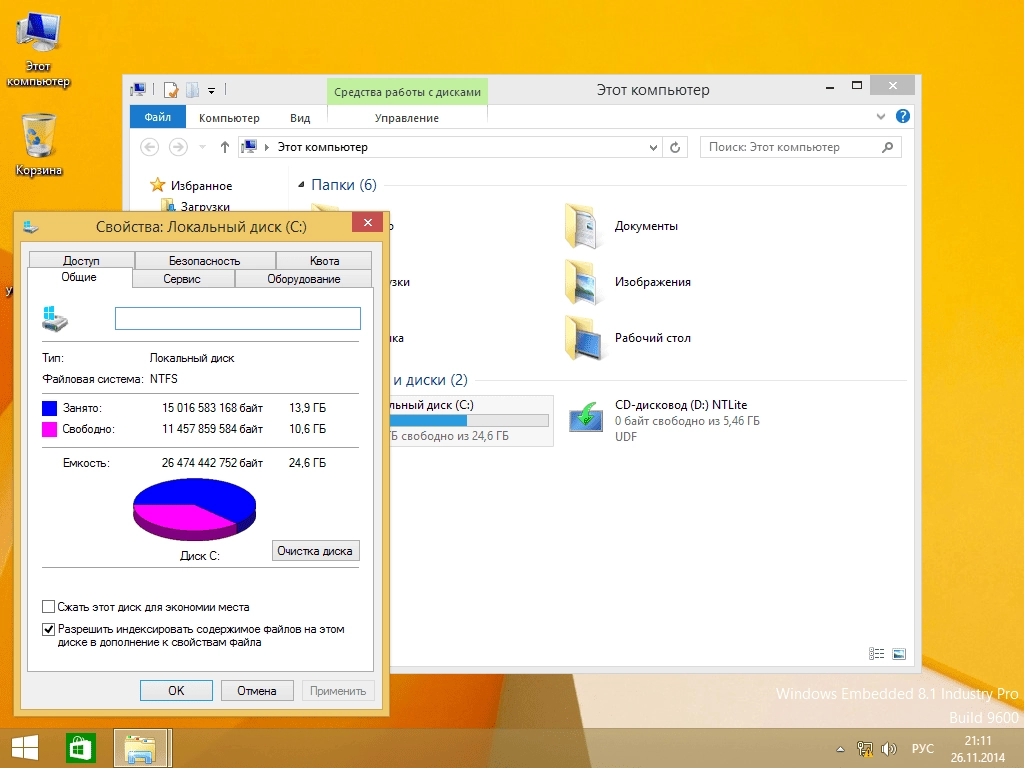Image resolution: width=1024 pixels, height=768 pixels.
Task: Select the Общие tab in properties
Action: tap(79, 277)
